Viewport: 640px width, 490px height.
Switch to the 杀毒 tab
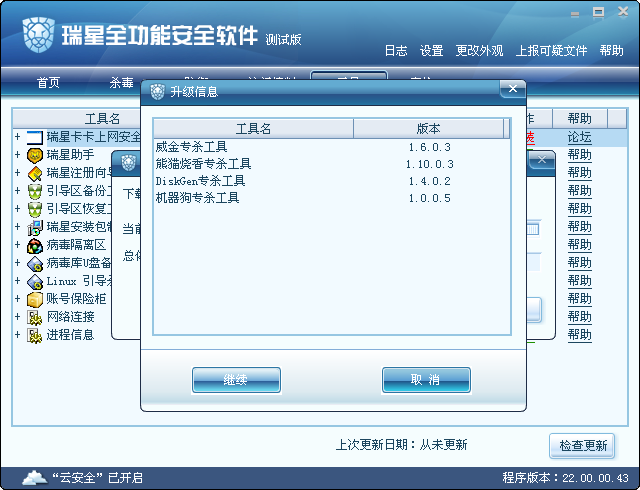pos(121,82)
